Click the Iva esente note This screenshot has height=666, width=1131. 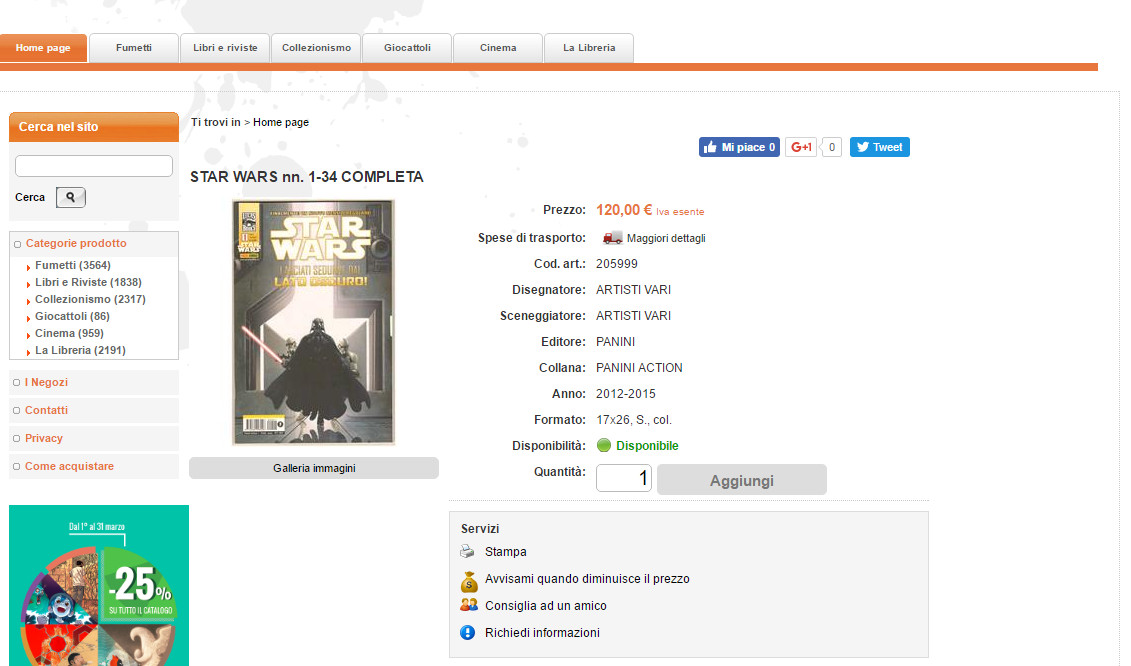point(680,211)
